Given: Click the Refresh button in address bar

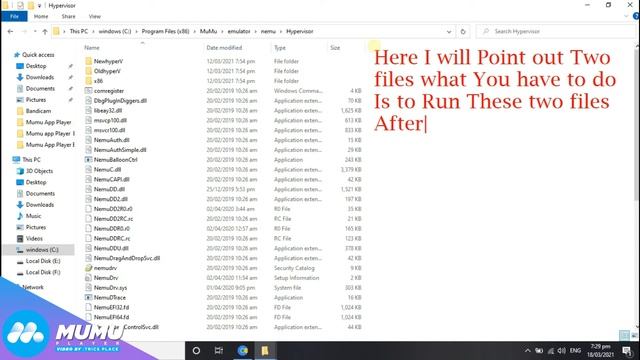Looking at the screenshot, I should (x=463, y=31).
